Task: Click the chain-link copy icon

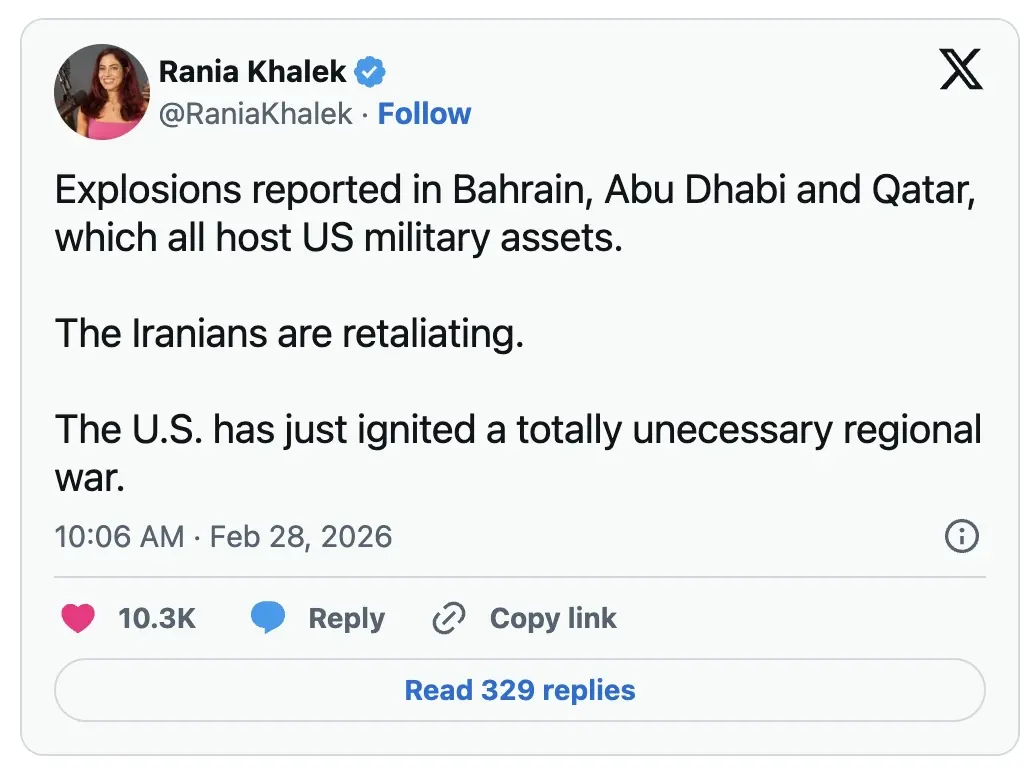Action: 449,619
